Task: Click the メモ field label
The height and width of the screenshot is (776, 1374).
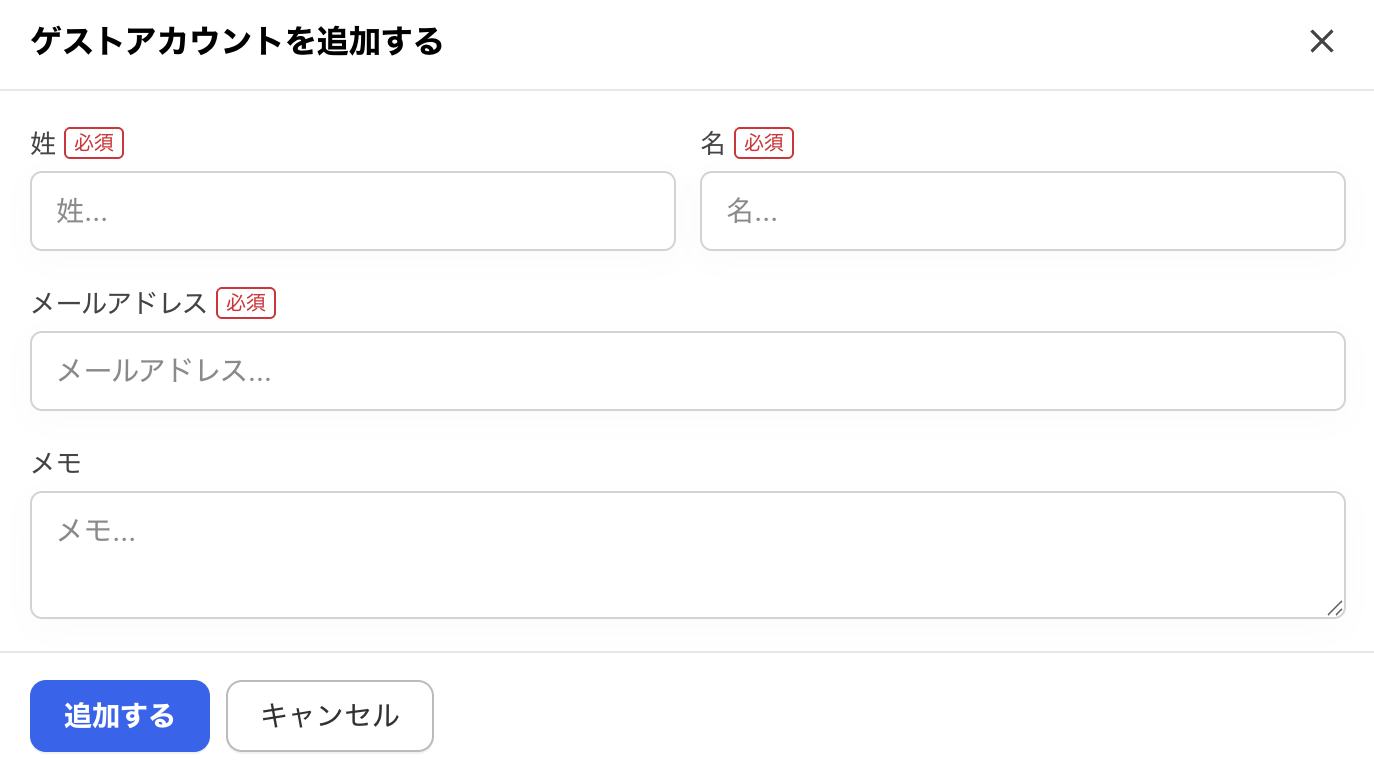Action: coord(56,463)
